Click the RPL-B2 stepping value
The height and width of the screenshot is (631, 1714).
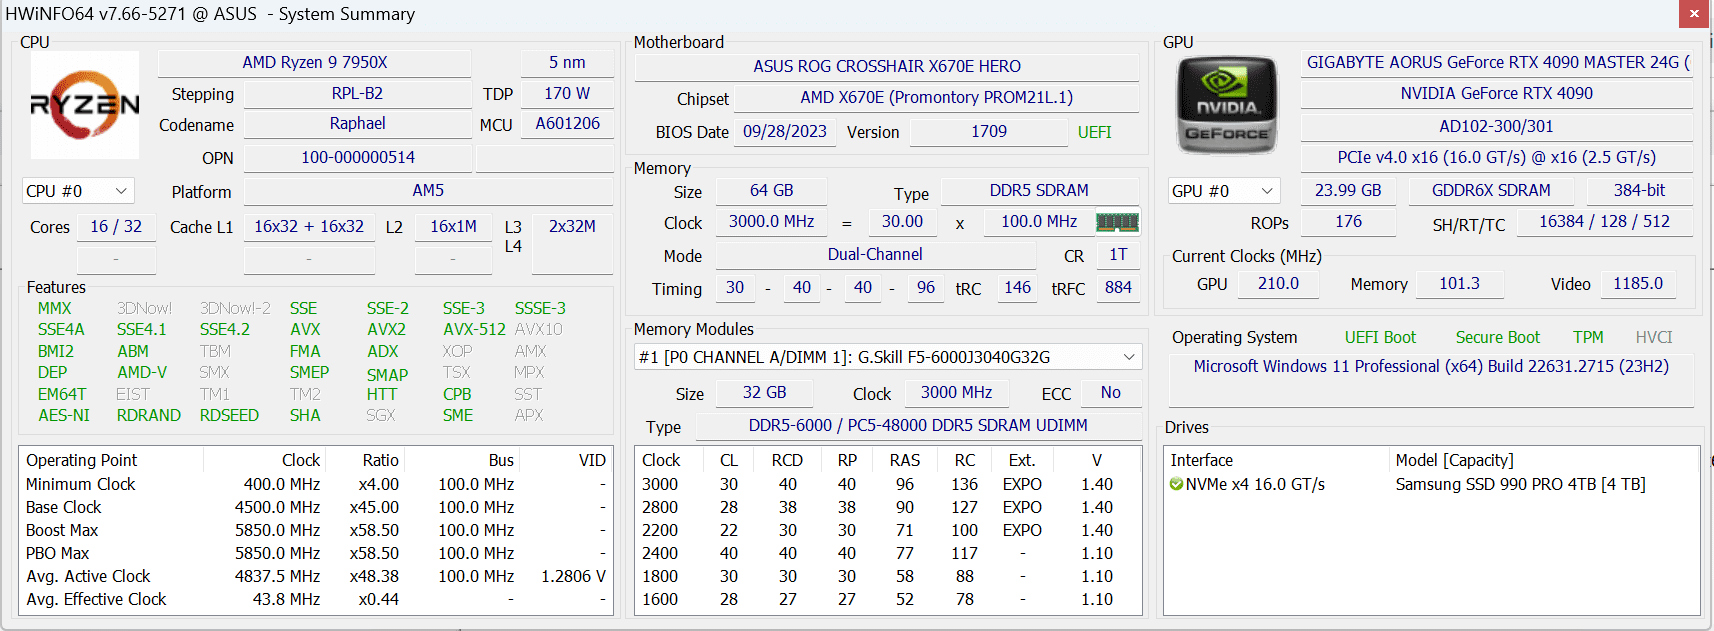(x=357, y=93)
